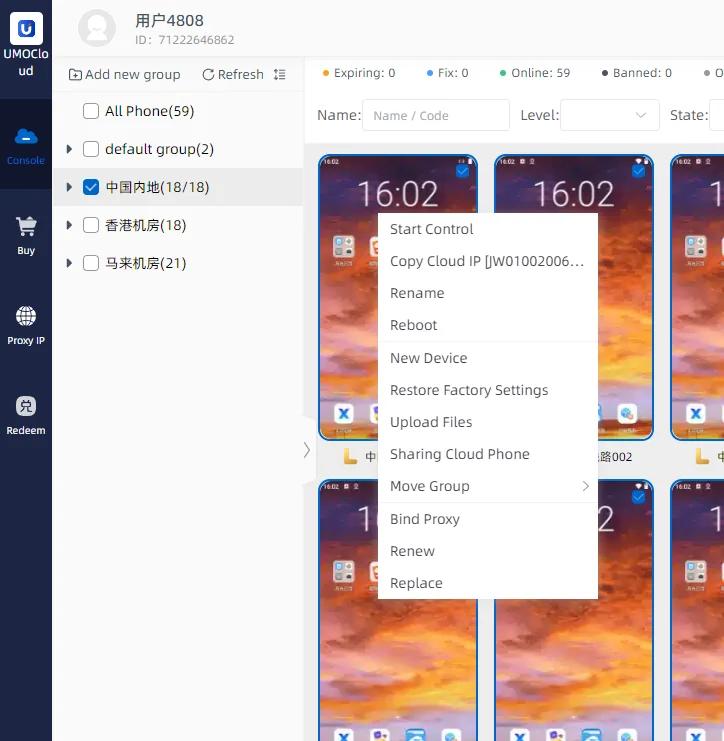Check the All Phone(59) checkbox
The width and height of the screenshot is (724, 741).
tap(91, 111)
